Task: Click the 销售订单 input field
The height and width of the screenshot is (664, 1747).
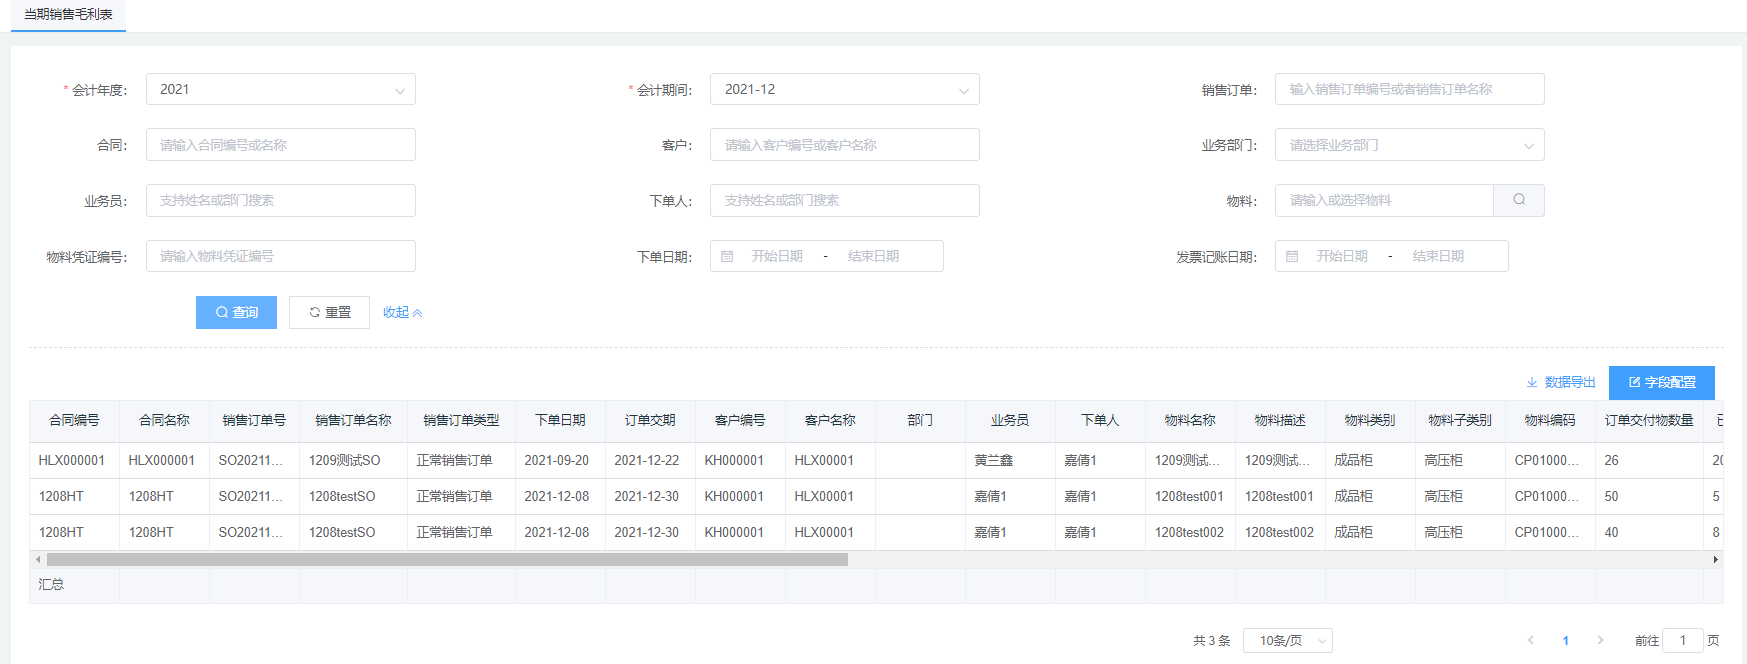Action: point(1408,89)
